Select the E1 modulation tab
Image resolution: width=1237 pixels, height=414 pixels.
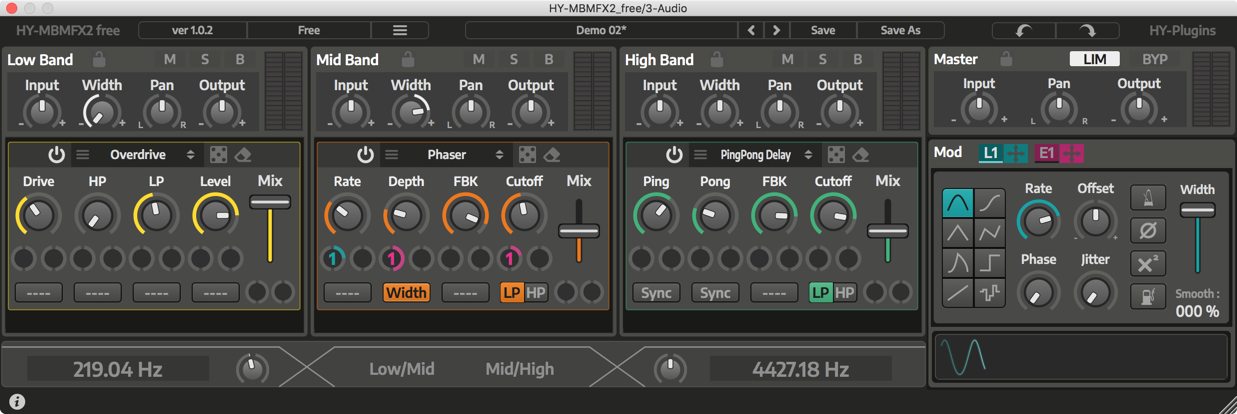tap(1047, 153)
